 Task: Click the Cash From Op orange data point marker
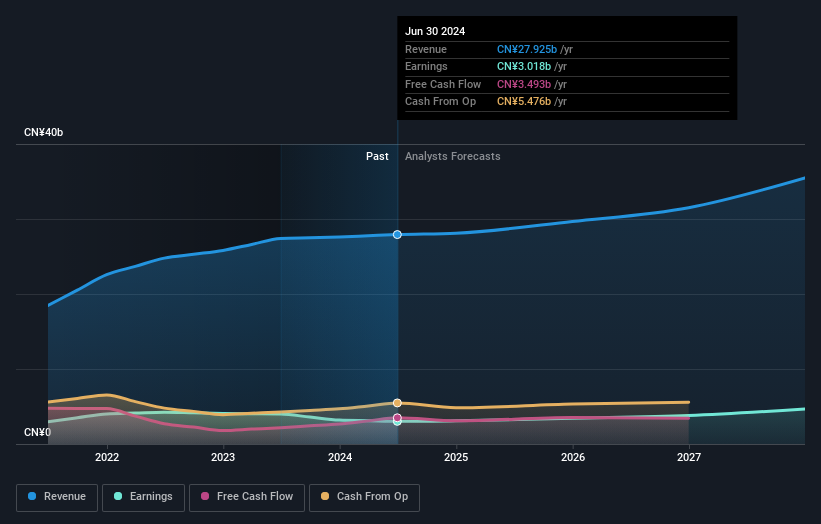coord(397,403)
